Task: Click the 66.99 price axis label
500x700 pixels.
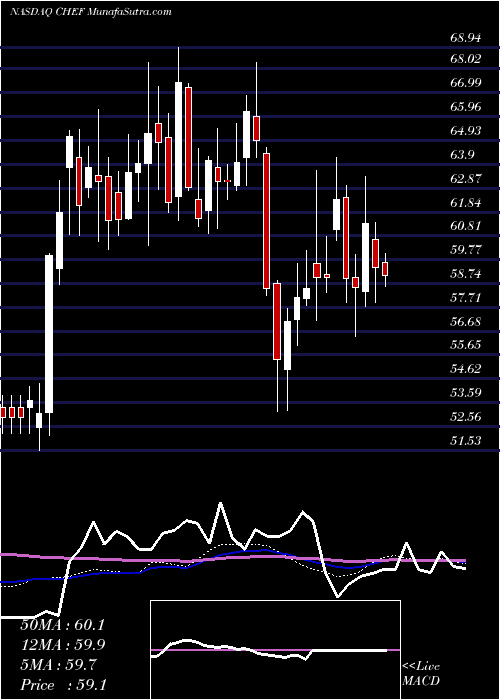Action: 466,83
